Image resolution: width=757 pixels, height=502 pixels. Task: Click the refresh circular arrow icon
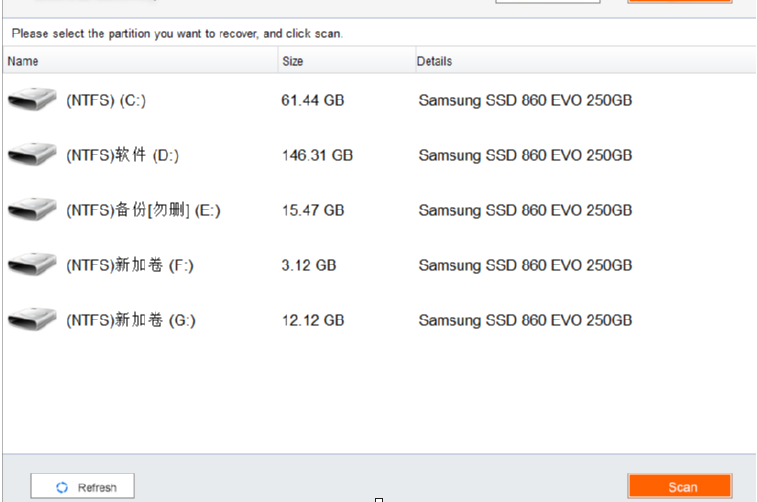62,488
